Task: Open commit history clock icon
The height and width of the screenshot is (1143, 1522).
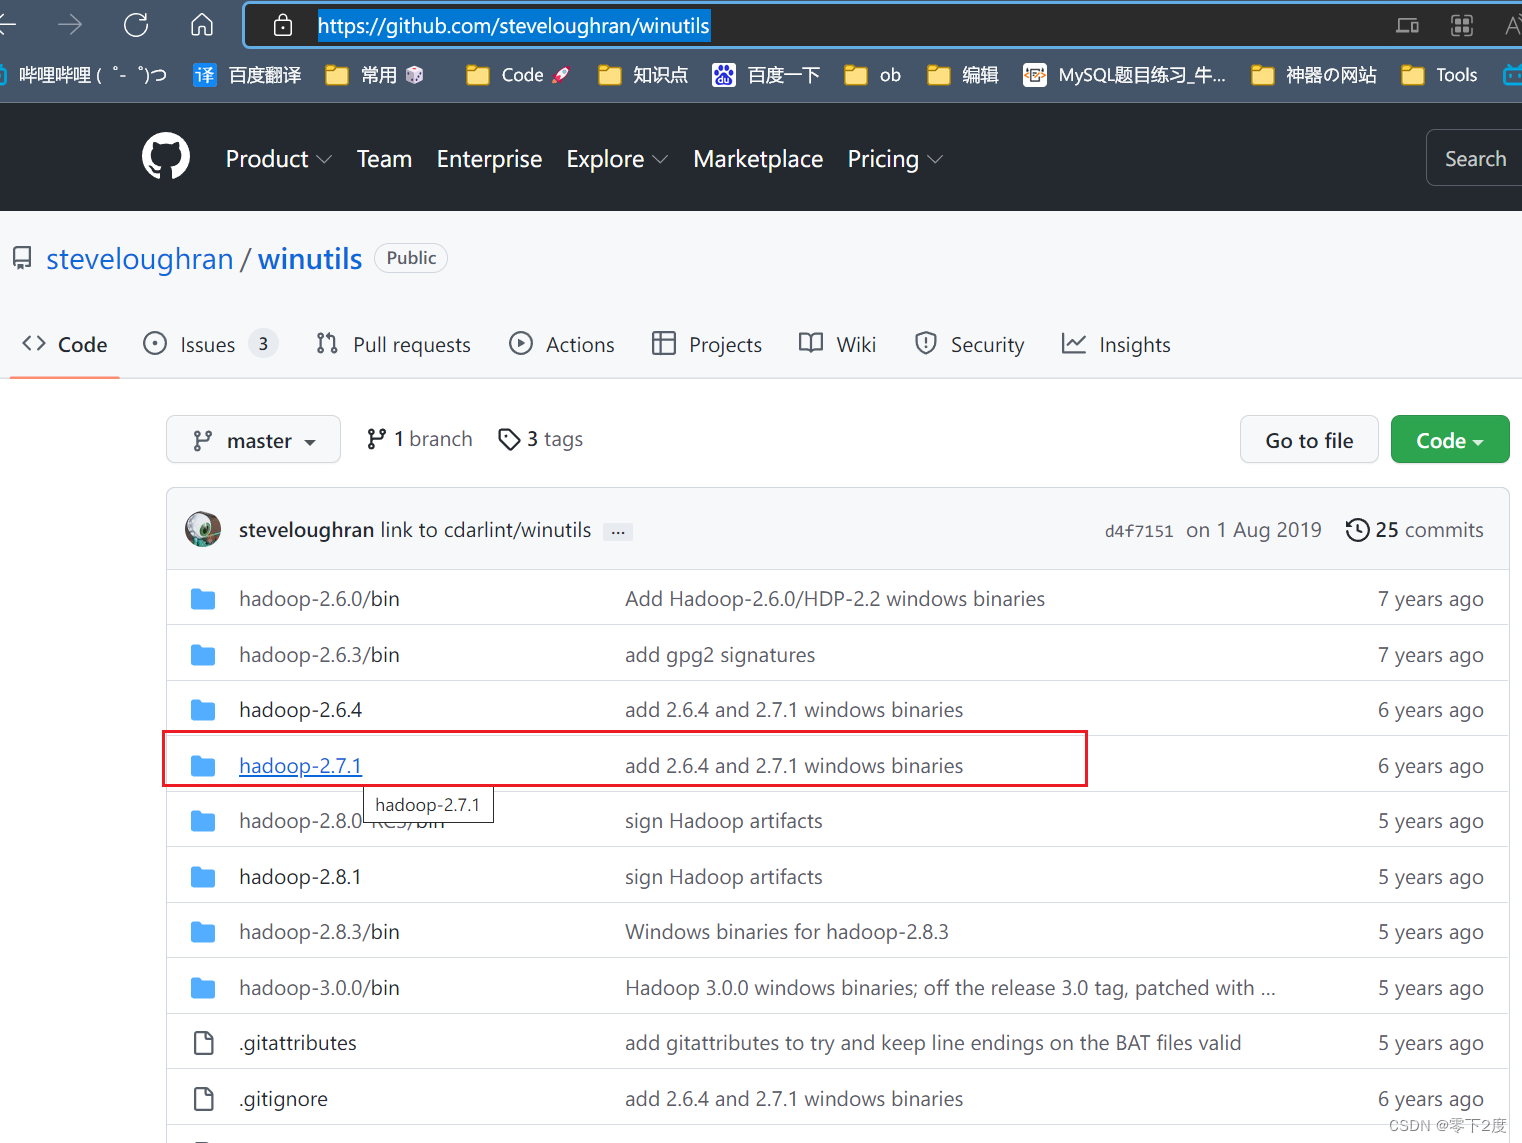Action: coord(1357,530)
